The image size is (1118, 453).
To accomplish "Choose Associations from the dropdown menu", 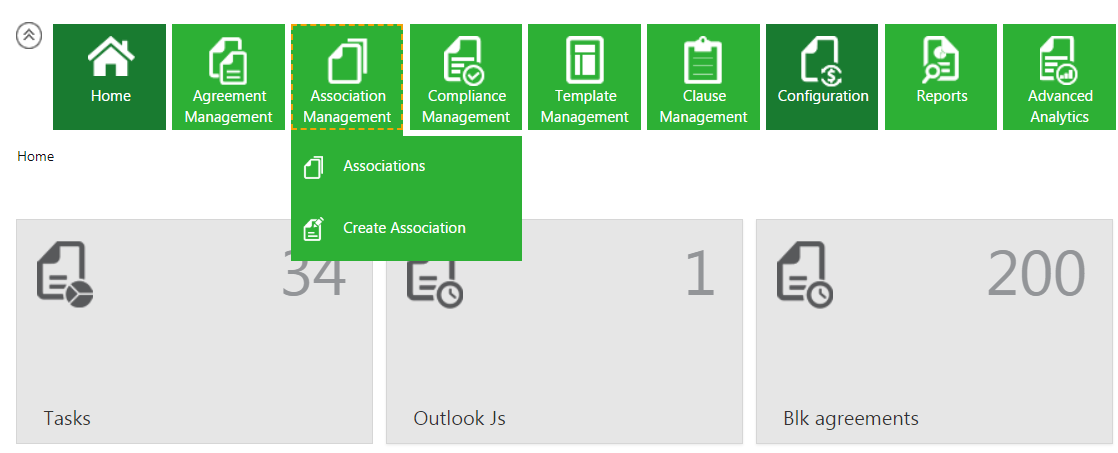I will click(x=384, y=166).
